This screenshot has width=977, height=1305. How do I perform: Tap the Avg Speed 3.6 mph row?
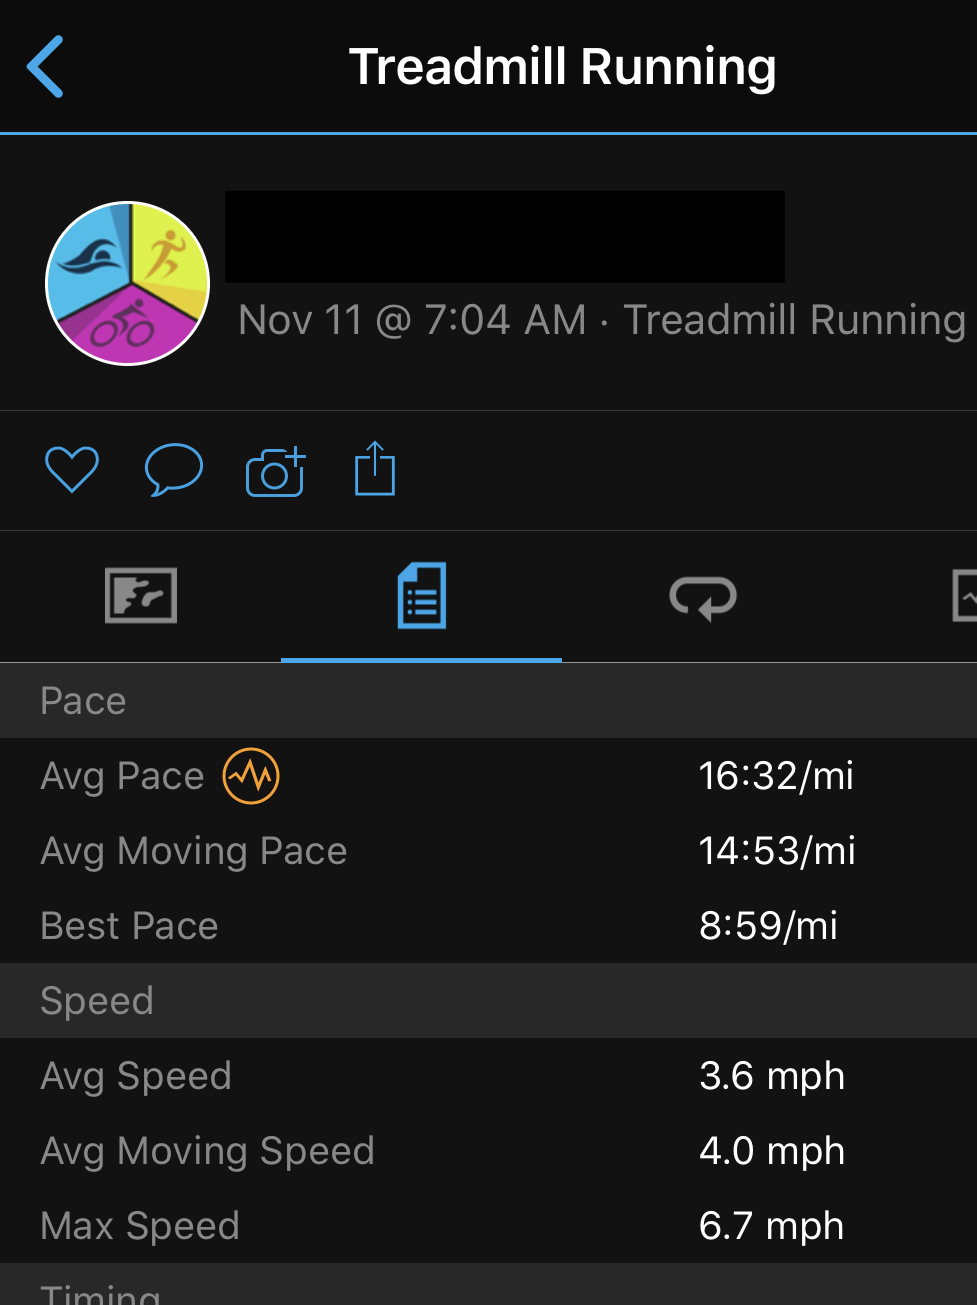488,1076
